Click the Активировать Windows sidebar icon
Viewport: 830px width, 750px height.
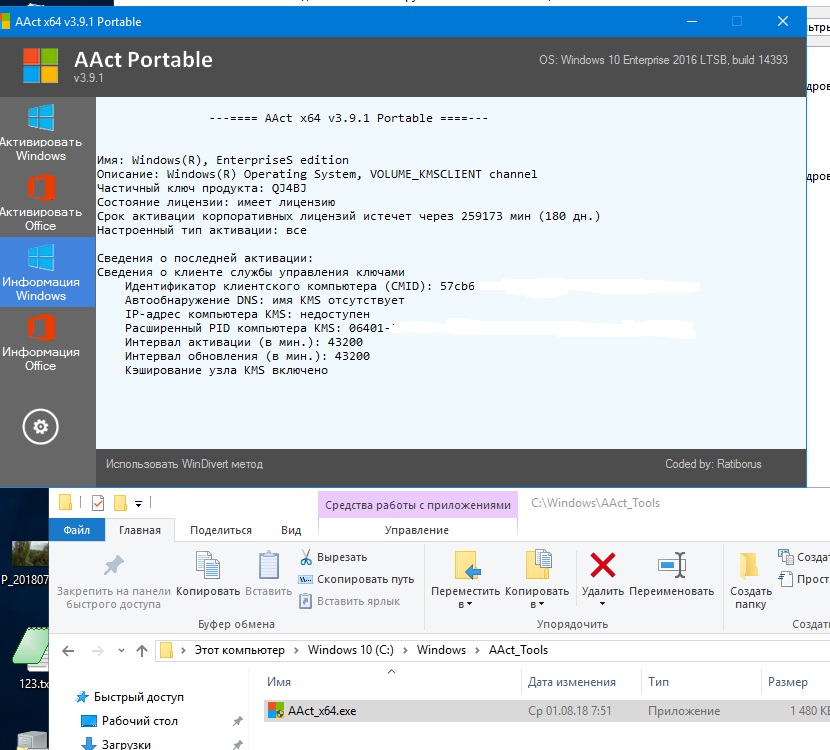click(41, 118)
